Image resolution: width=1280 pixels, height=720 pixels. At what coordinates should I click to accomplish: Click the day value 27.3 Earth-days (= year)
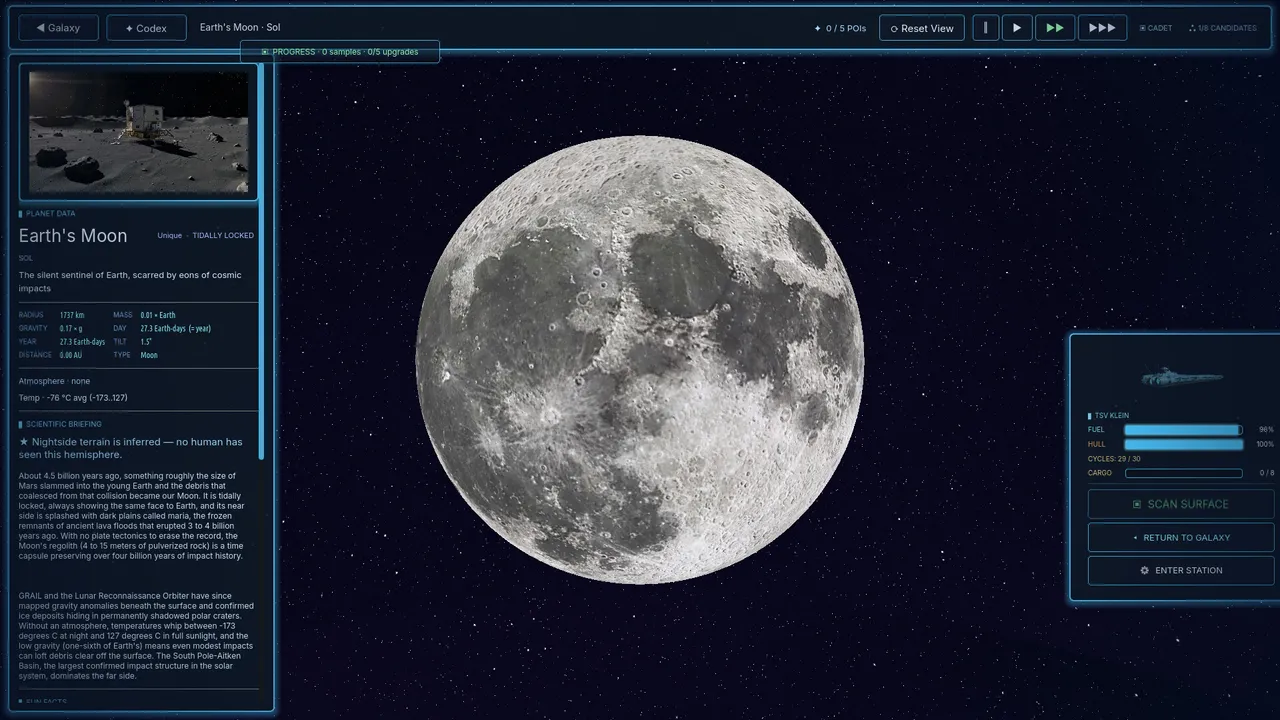[176, 328]
